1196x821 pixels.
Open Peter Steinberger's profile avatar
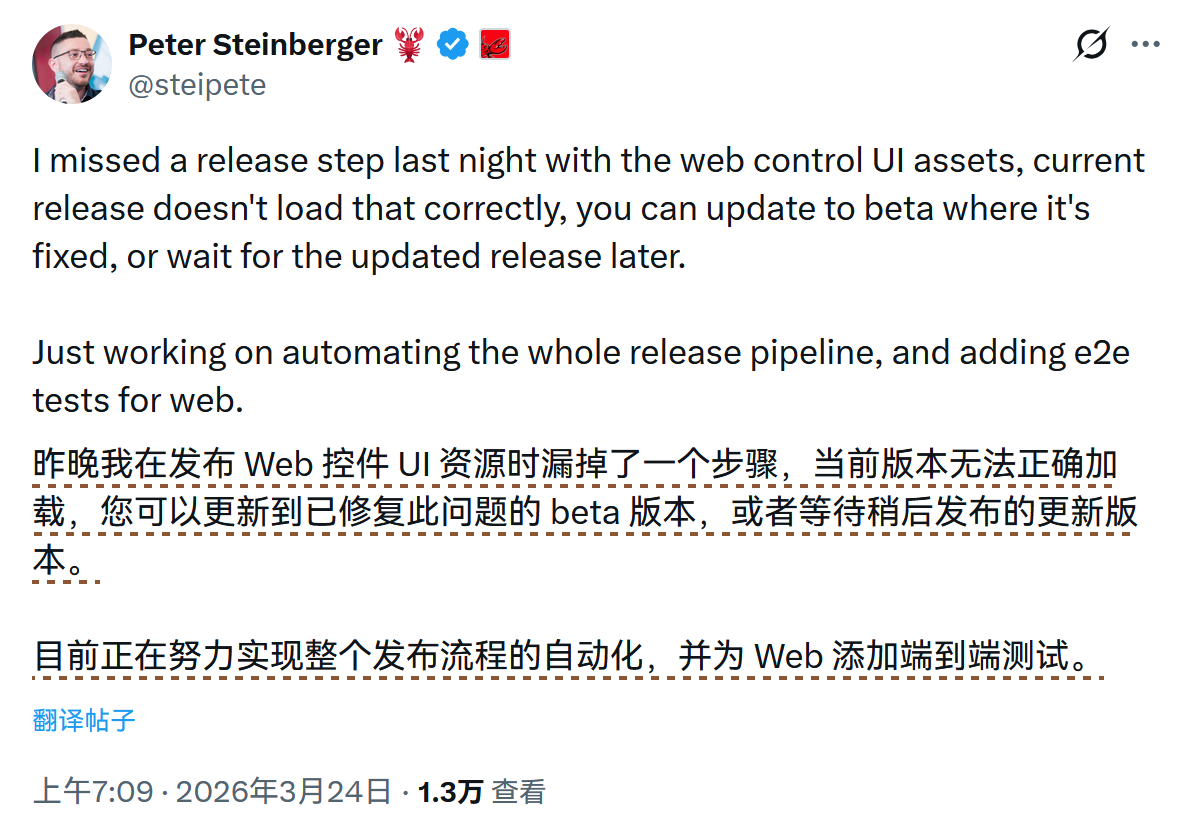[72, 64]
